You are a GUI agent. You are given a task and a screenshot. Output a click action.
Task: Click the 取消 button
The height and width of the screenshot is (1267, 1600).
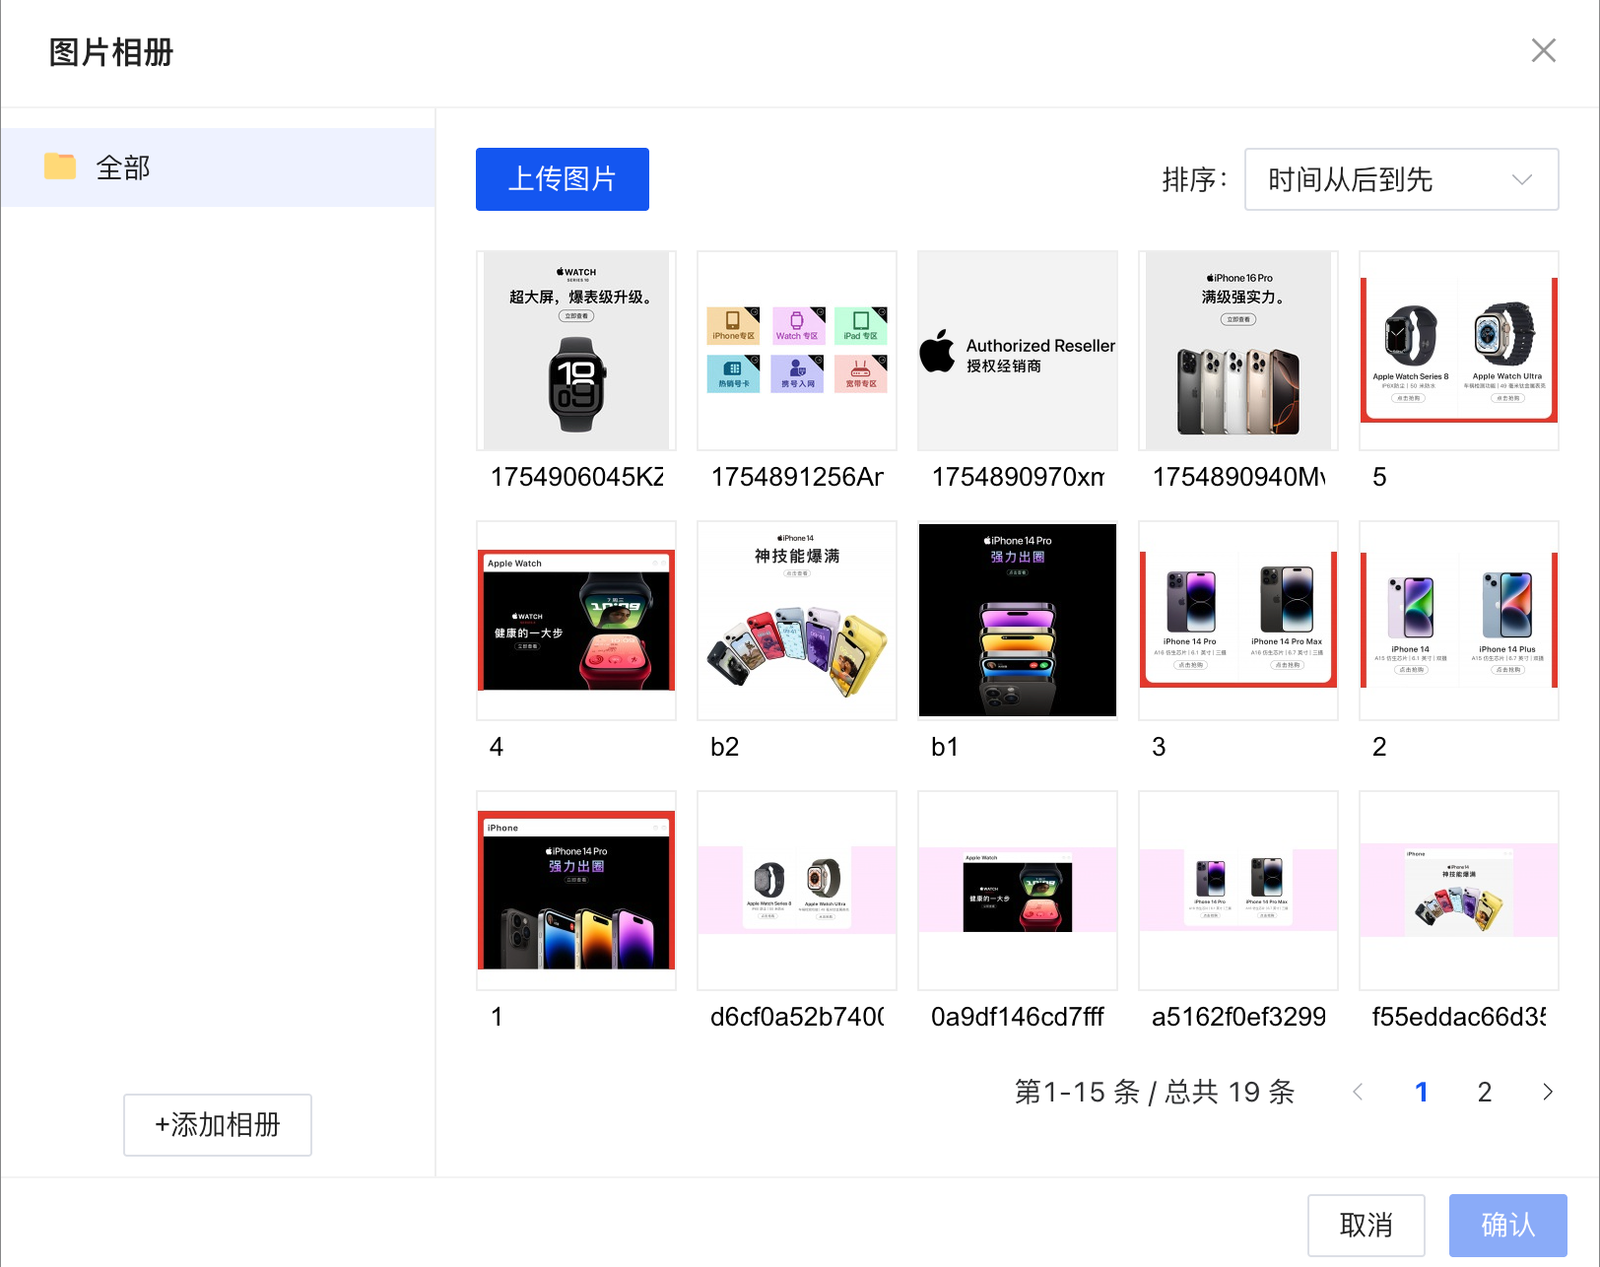[1366, 1225]
